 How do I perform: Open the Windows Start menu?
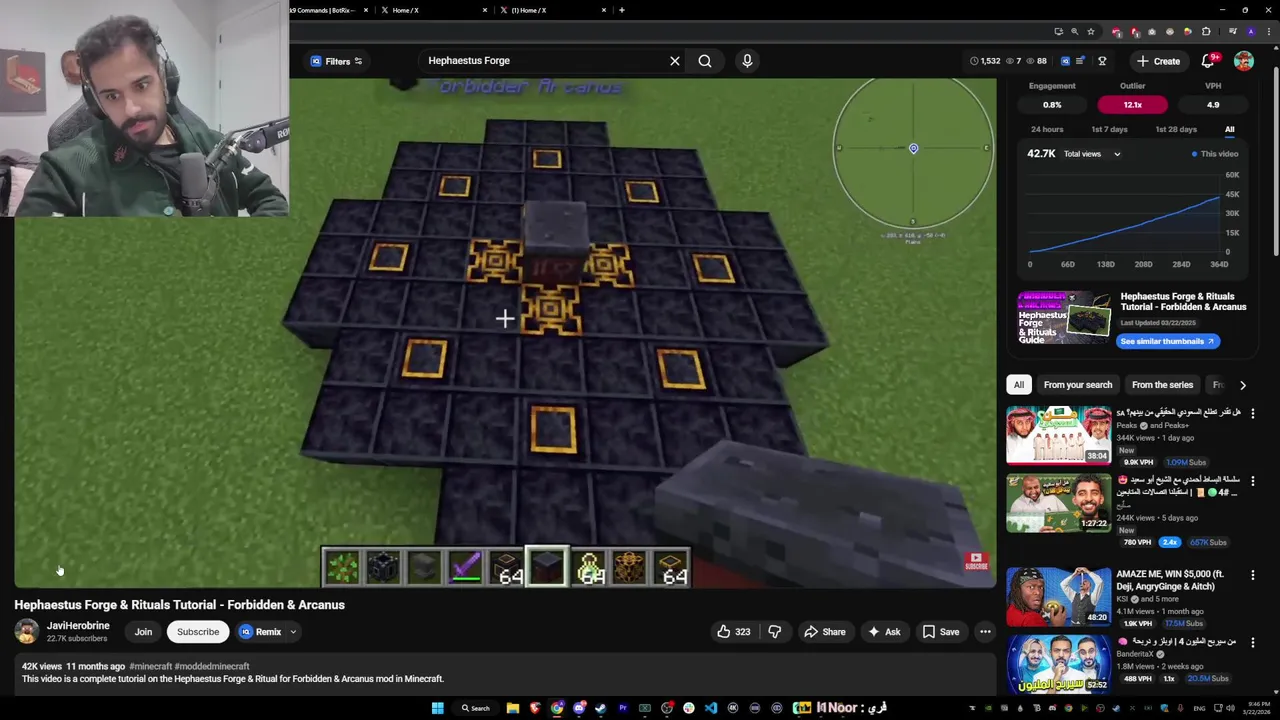[437, 708]
